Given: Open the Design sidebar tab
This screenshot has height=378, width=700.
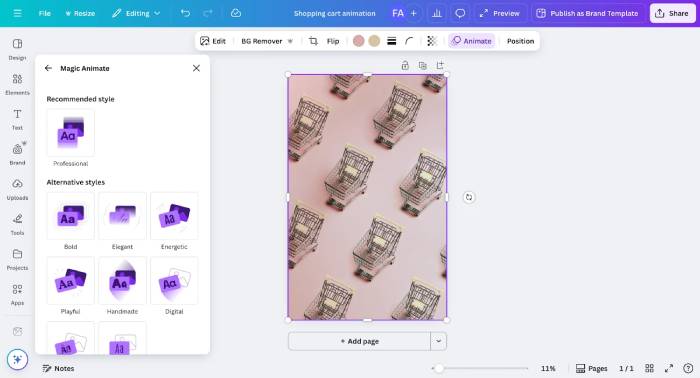Looking at the screenshot, I should pyautogui.click(x=17, y=49).
